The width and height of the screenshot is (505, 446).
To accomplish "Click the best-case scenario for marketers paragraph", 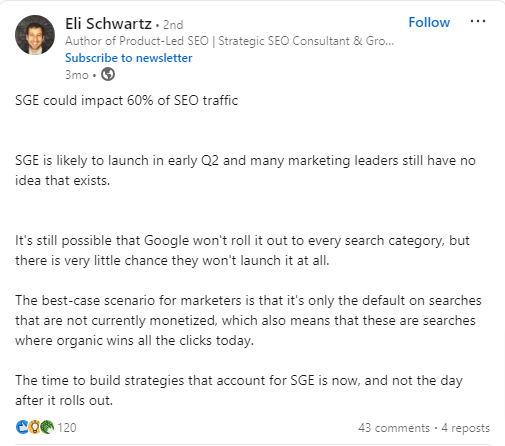I will pos(248,320).
